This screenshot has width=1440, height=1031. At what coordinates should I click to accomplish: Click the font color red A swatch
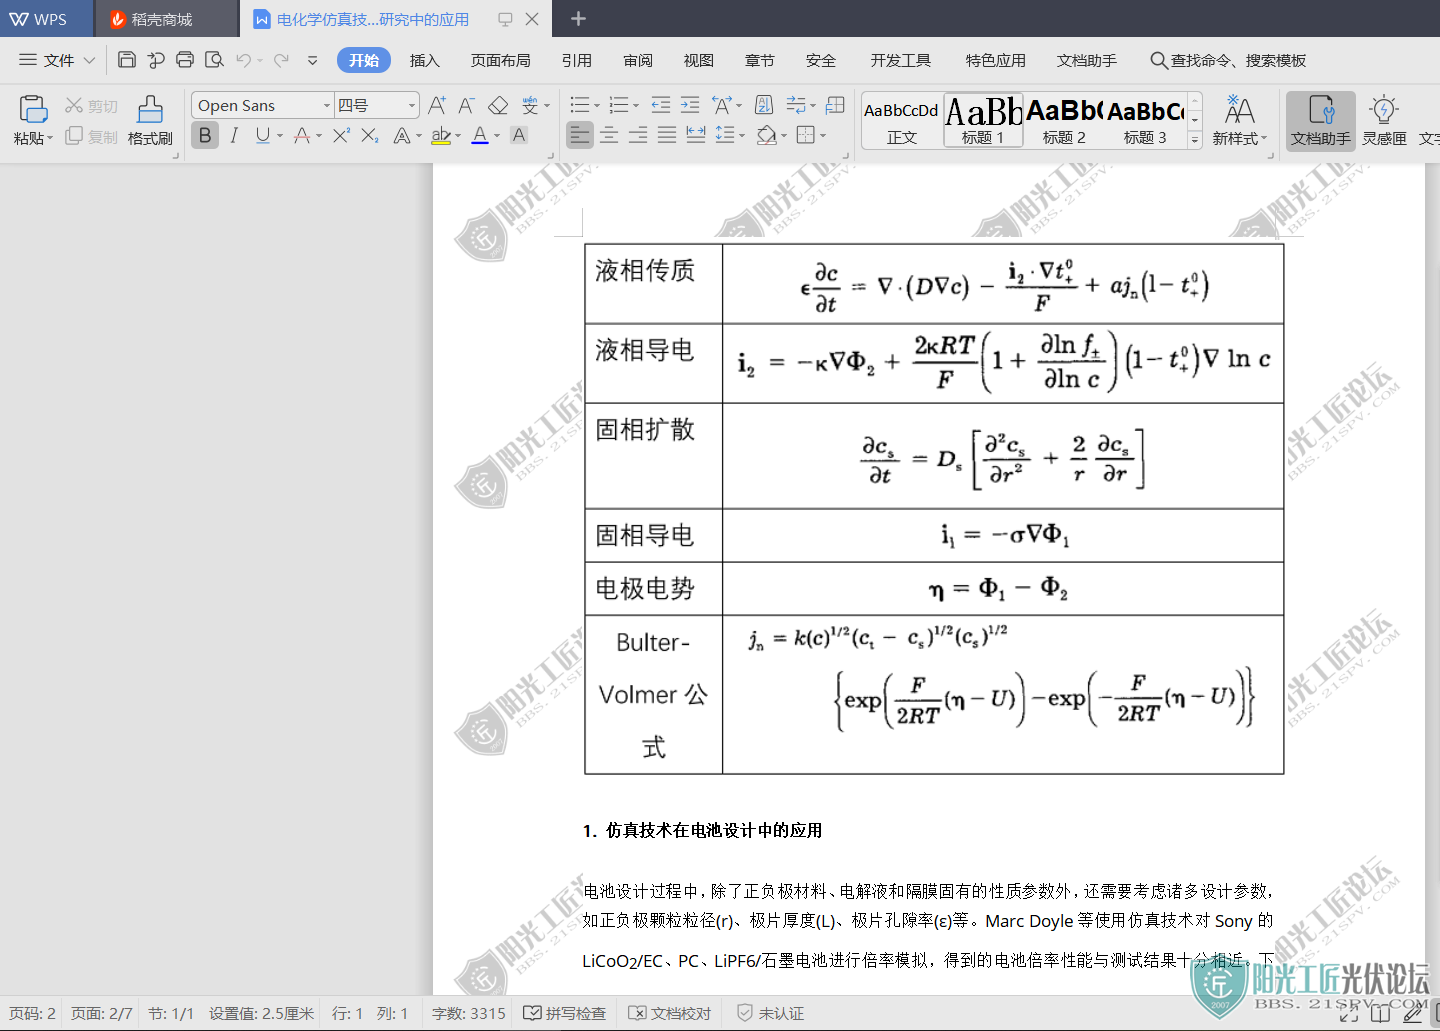click(480, 135)
